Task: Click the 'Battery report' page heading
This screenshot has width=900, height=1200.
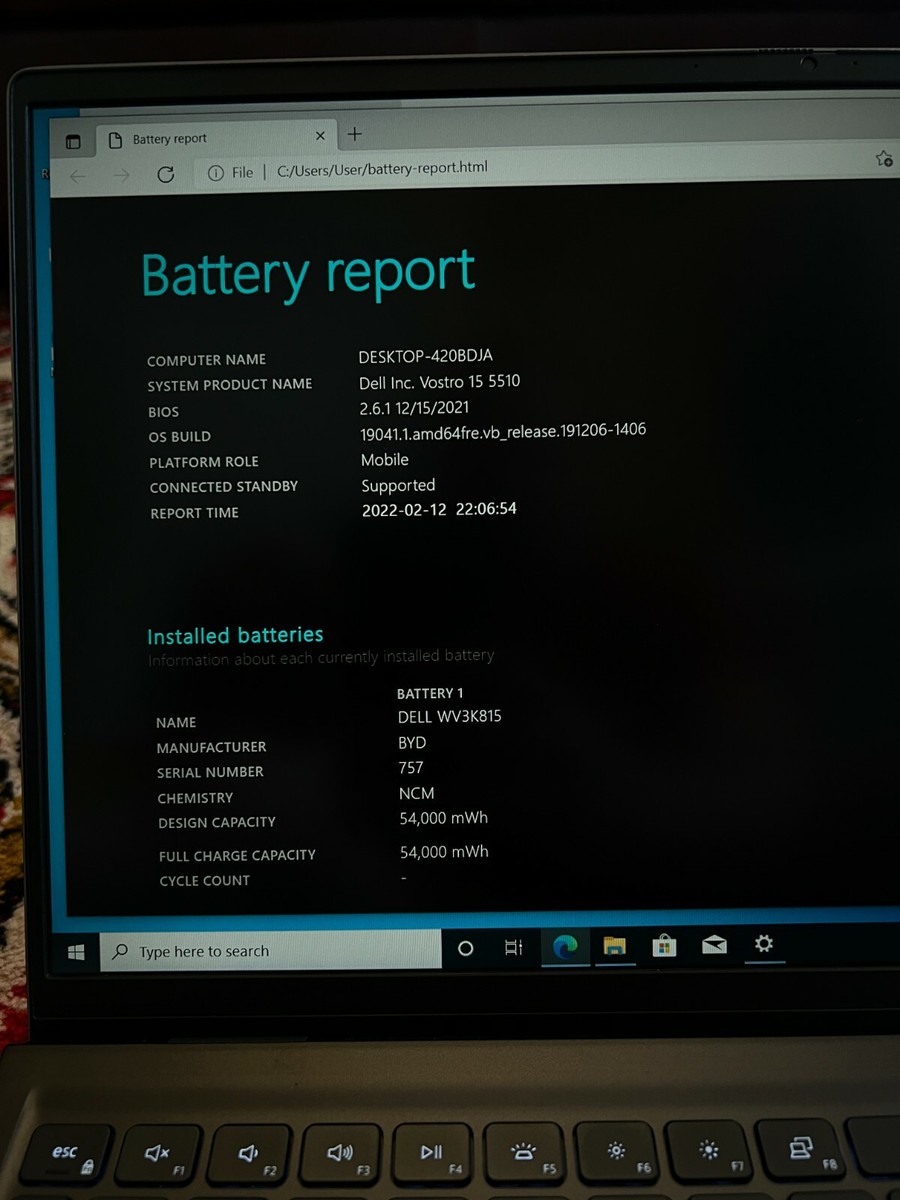Action: pyautogui.click(x=308, y=274)
